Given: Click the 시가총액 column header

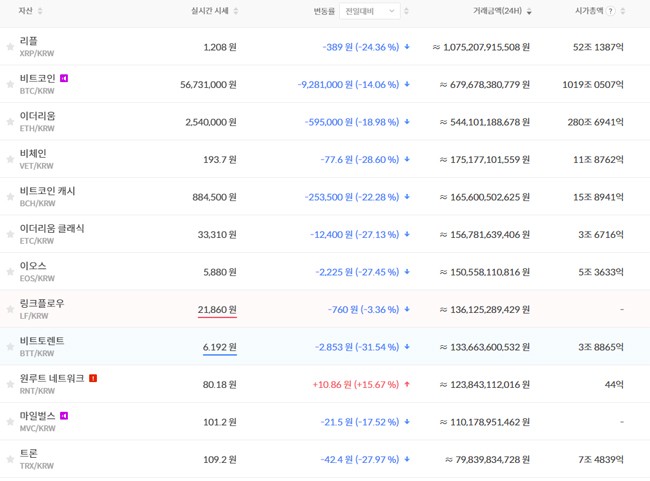Looking at the screenshot, I should point(589,11).
